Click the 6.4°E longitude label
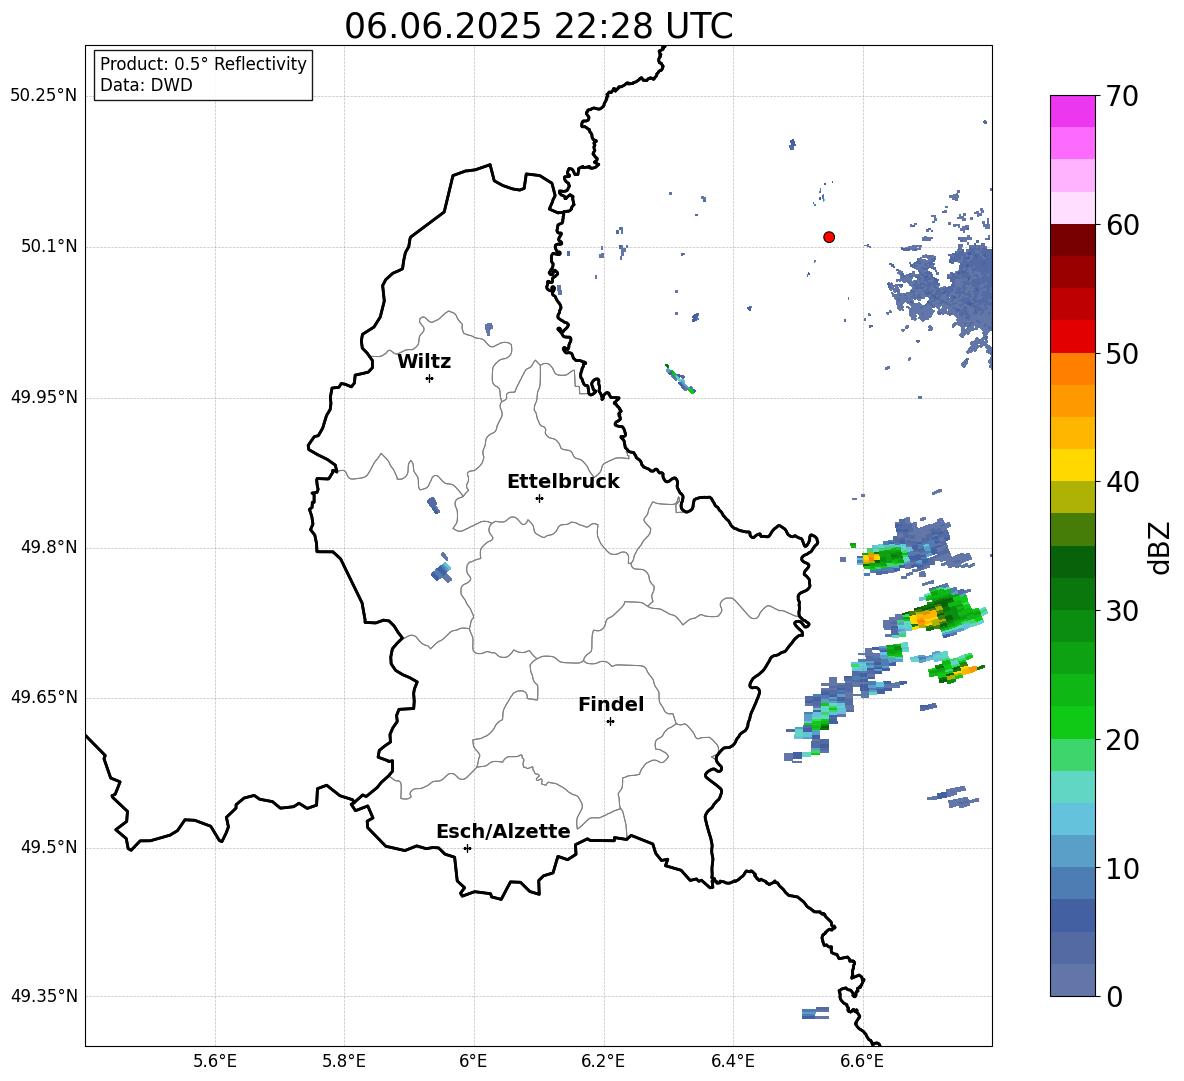 coord(732,1062)
